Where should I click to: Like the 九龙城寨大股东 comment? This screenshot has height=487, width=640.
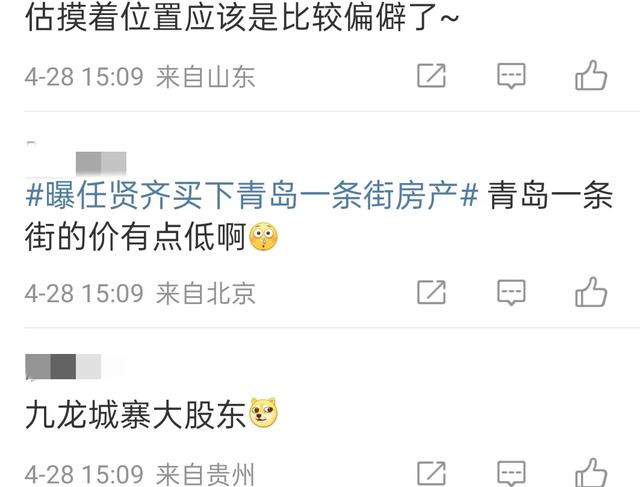pos(591,473)
